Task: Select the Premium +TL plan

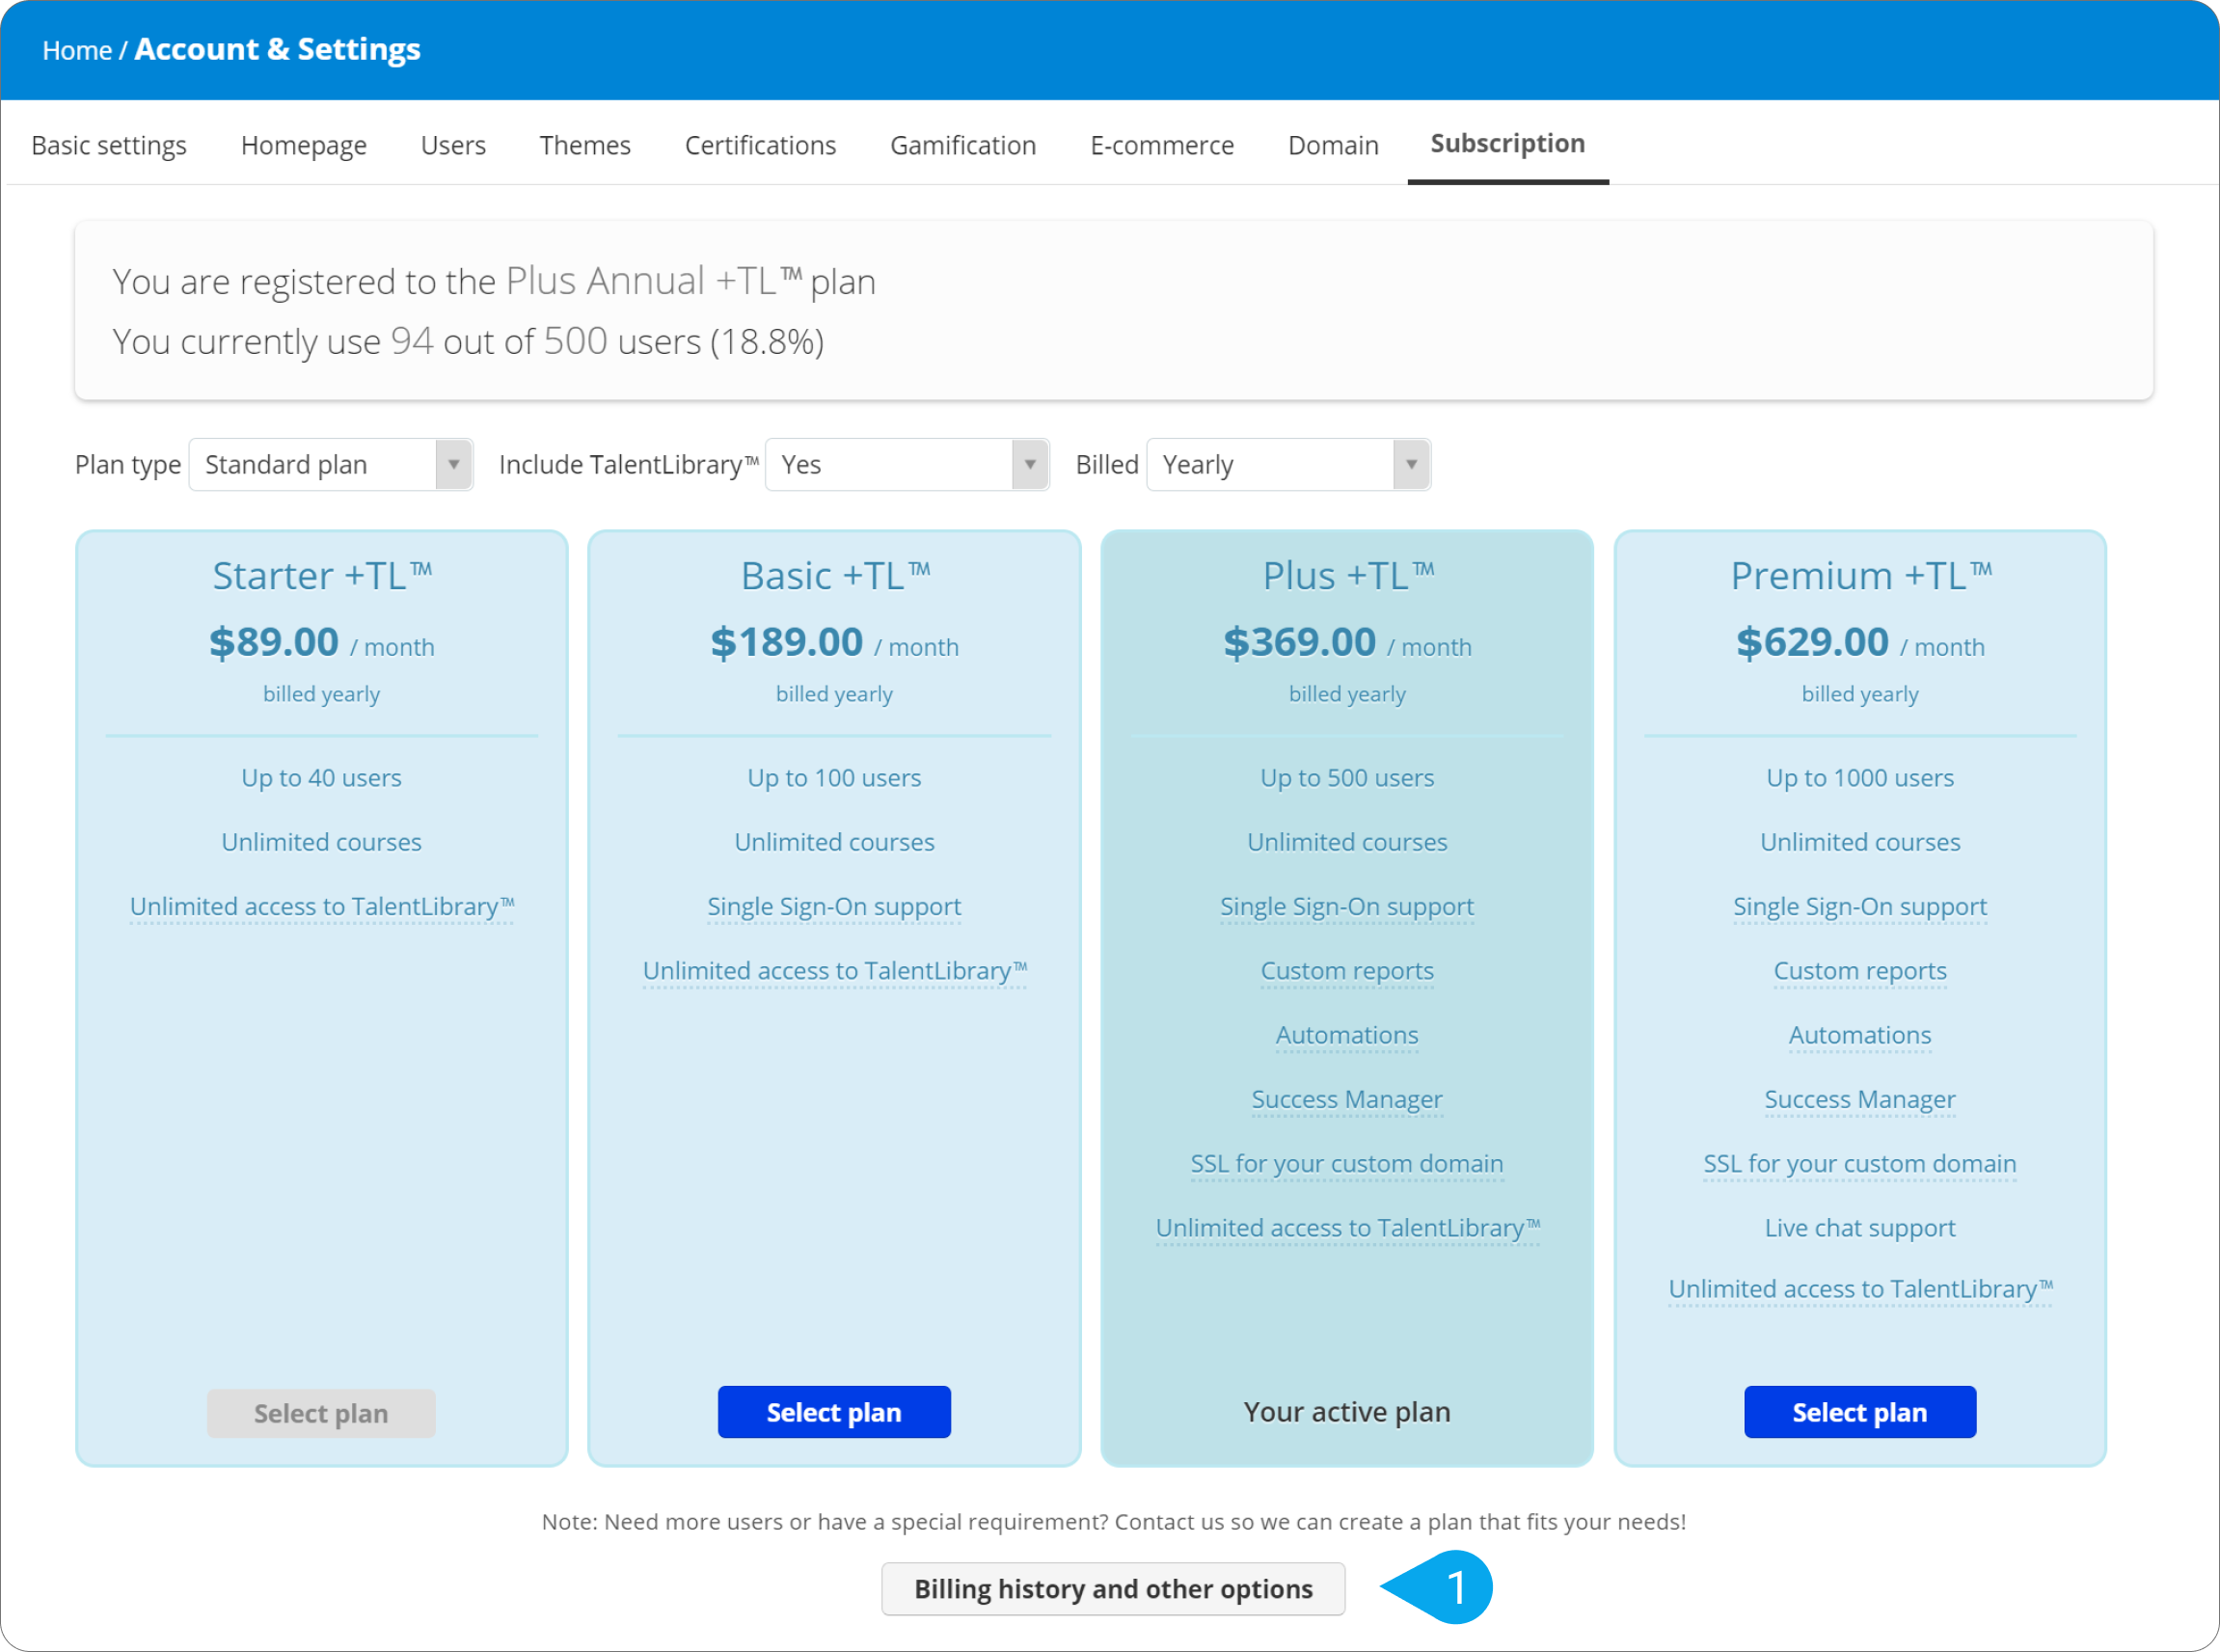Action: click(1860, 1412)
